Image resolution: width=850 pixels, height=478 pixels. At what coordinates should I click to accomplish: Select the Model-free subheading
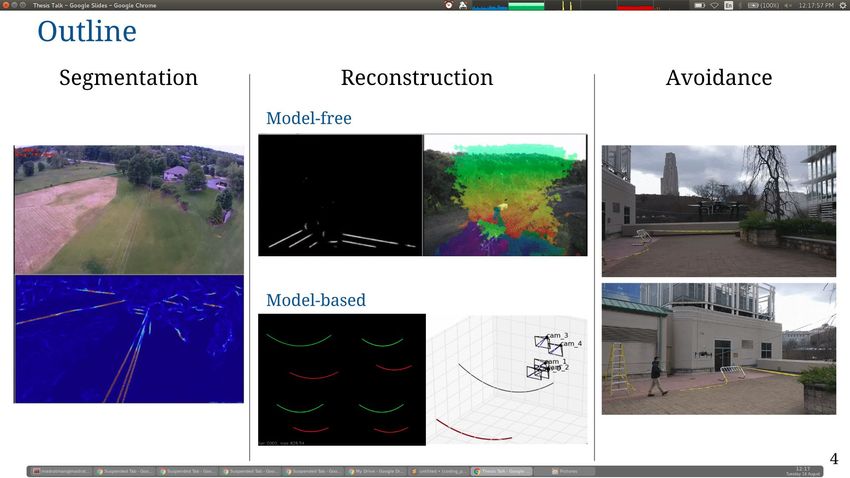[x=308, y=118]
